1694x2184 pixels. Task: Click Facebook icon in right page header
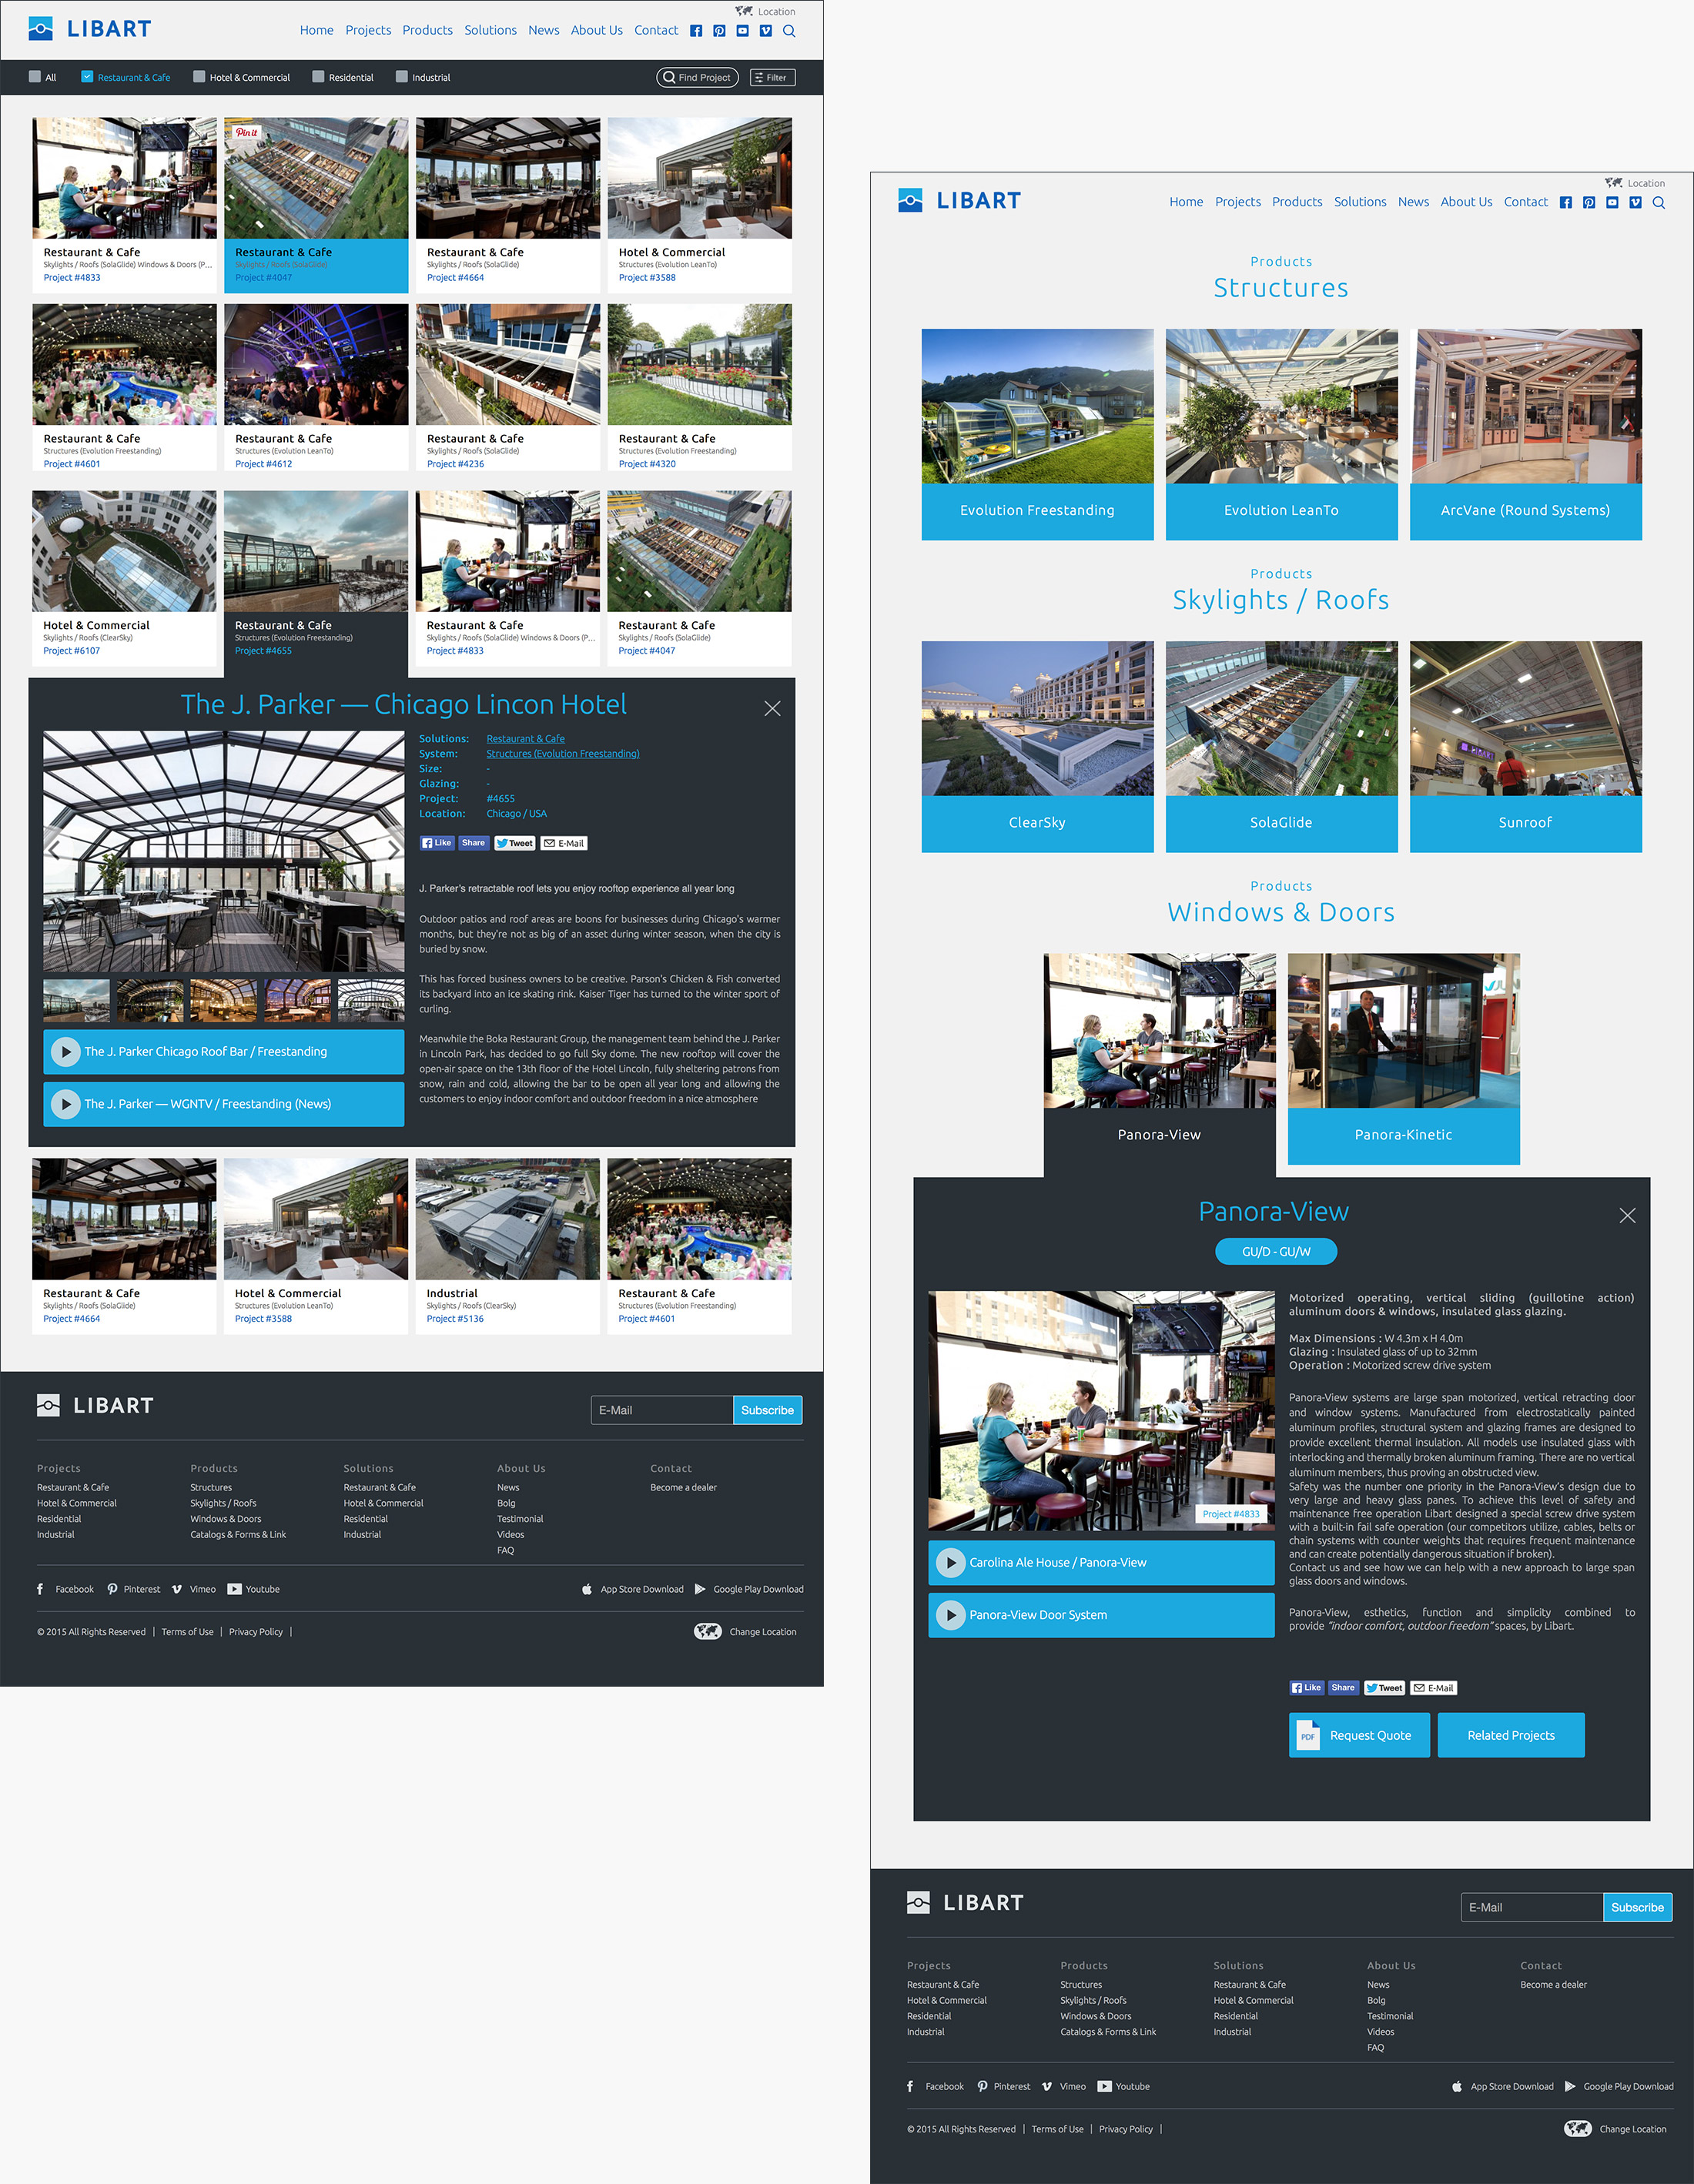tap(1566, 203)
